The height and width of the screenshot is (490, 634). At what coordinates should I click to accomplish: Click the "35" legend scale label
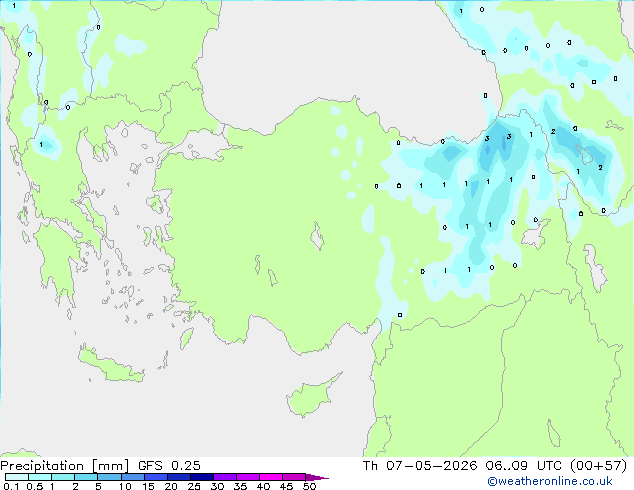pos(241,486)
